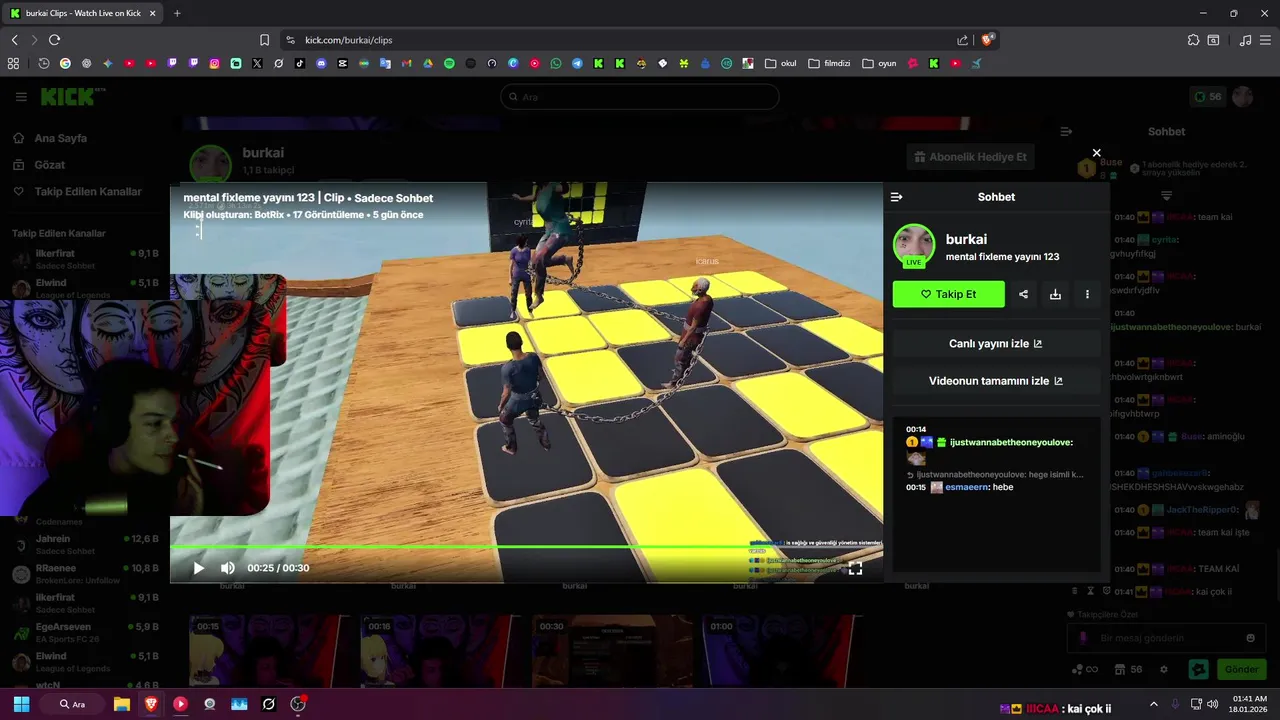Screen dimensions: 1280x720
Task: Select ijustwannabetheoneyoulove in clip chat
Action: (x=1011, y=442)
